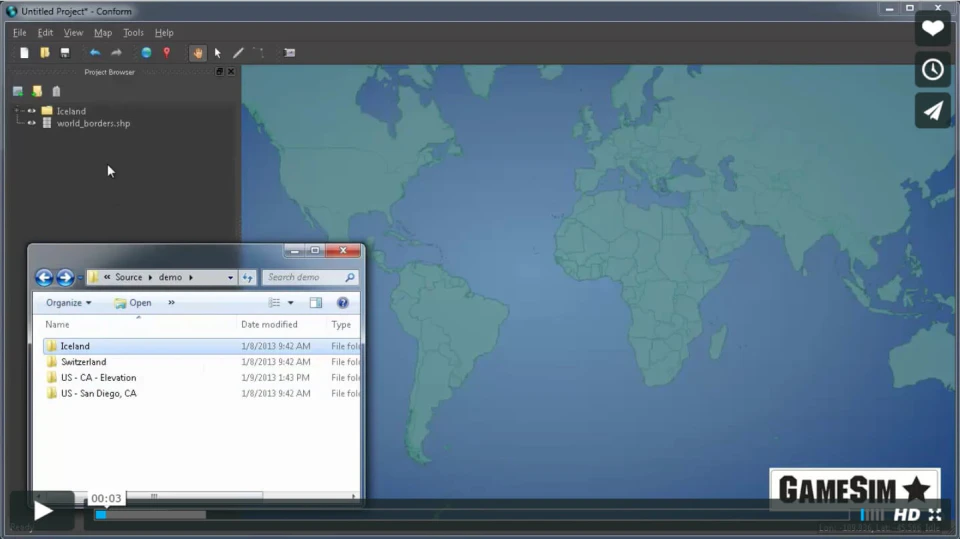Click the Open button in Explorer

[x=133, y=303]
